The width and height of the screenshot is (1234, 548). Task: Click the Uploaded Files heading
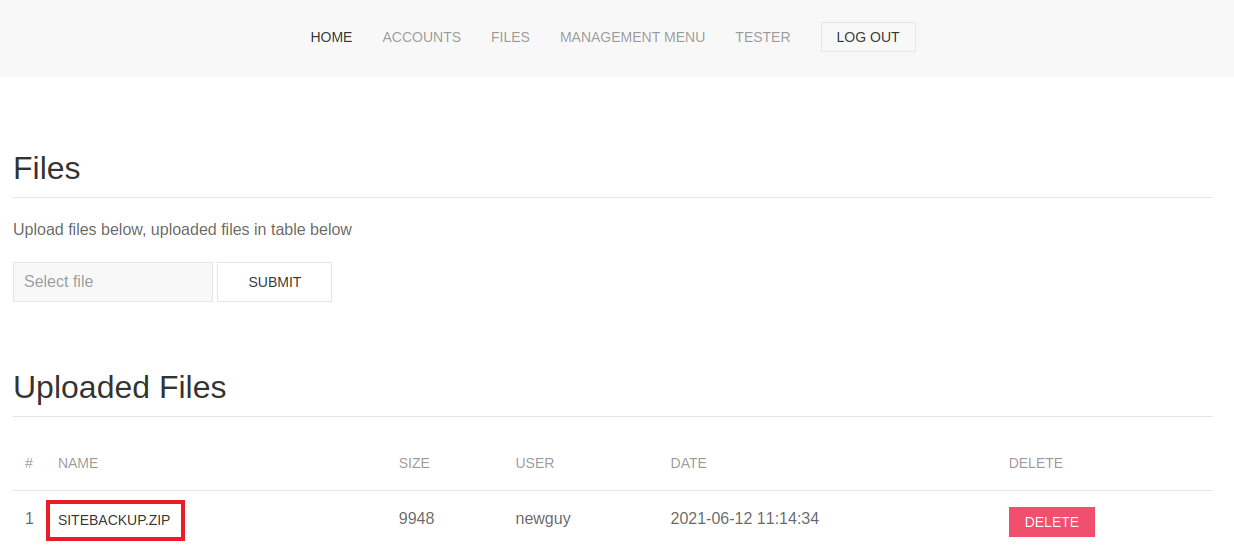(x=120, y=387)
